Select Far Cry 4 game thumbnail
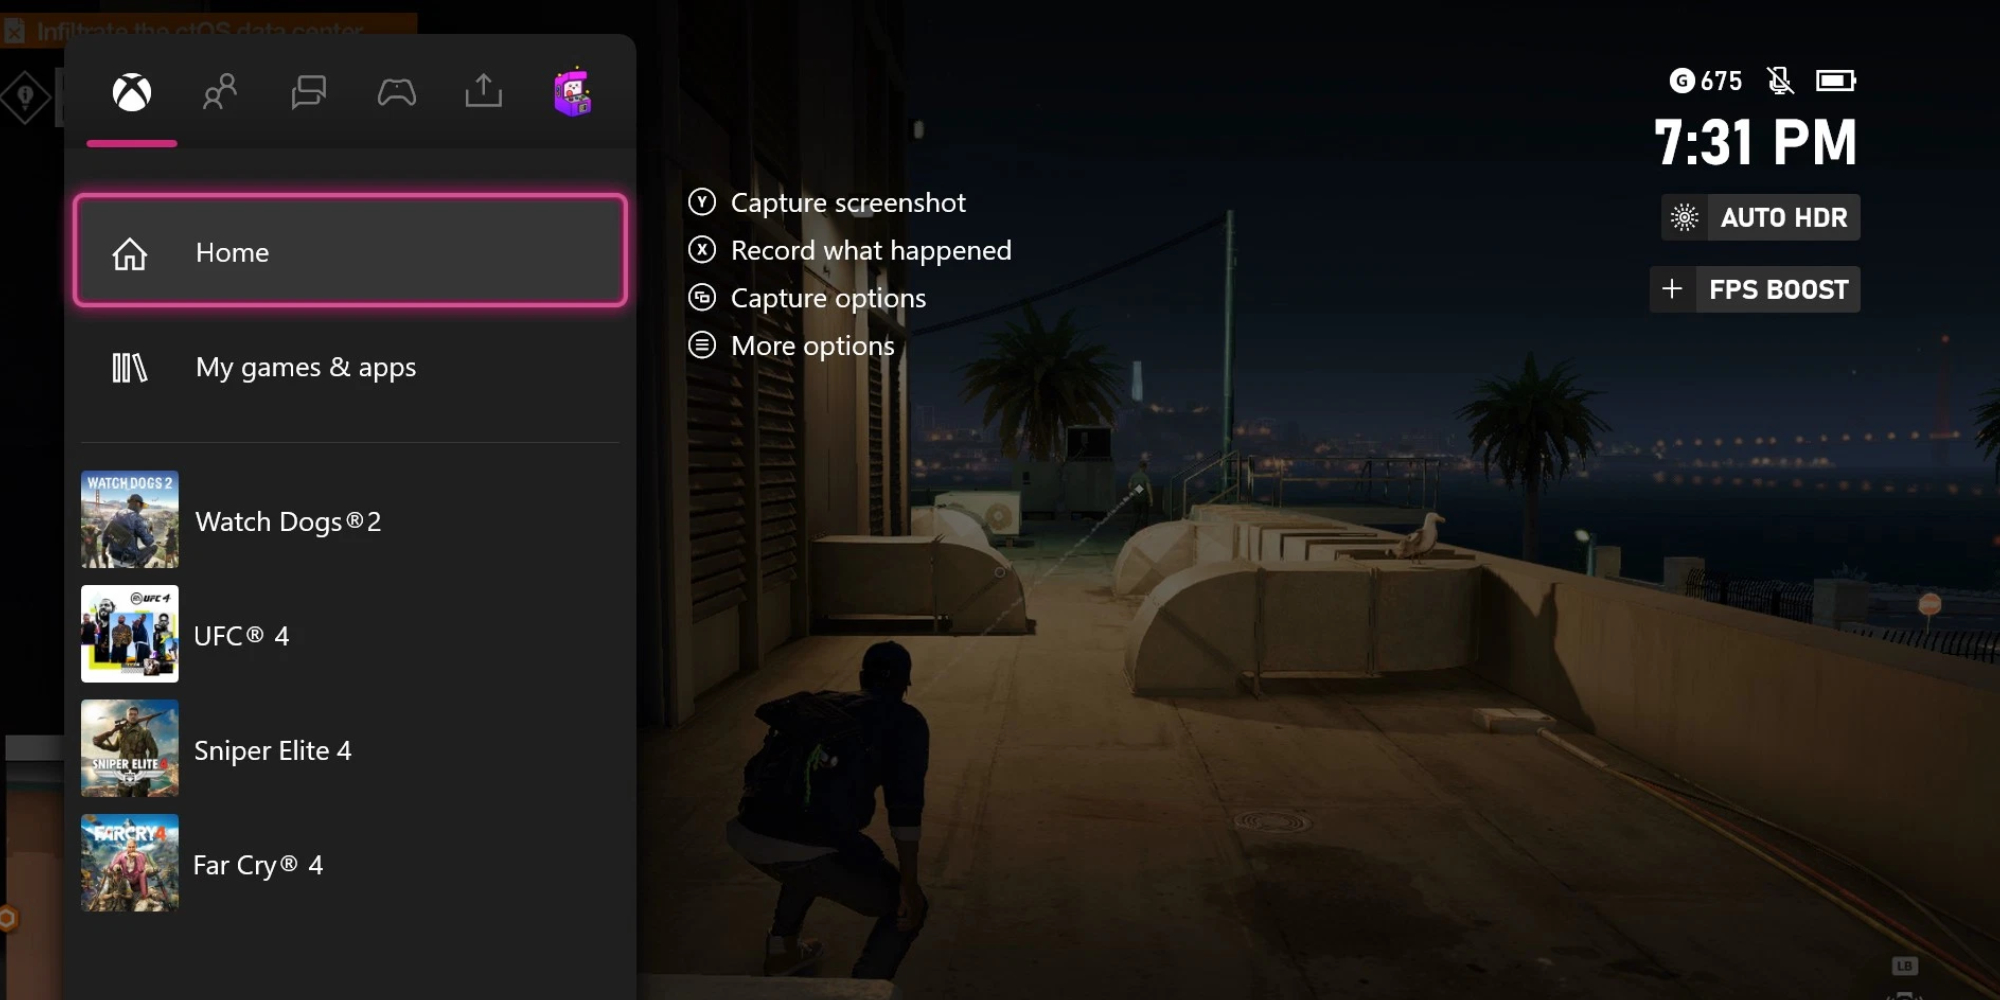2000x1000 pixels. (x=130, y=863)
